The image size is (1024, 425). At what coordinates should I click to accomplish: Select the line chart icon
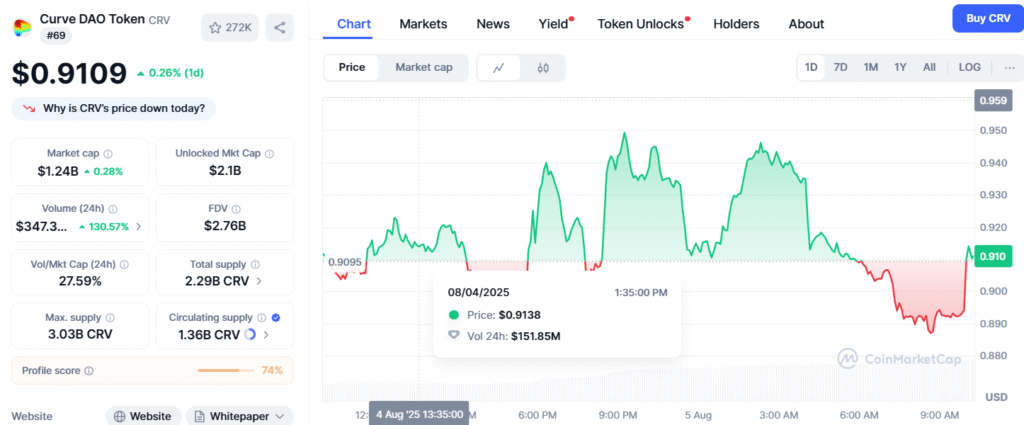pos(499,68)
